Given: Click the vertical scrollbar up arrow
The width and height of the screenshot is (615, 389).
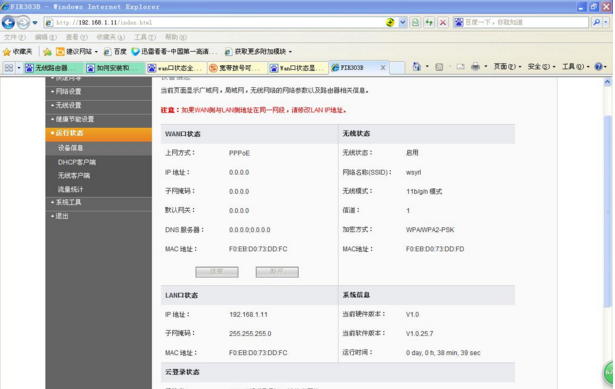Looking at the screenshot, I should coord(607,82).
